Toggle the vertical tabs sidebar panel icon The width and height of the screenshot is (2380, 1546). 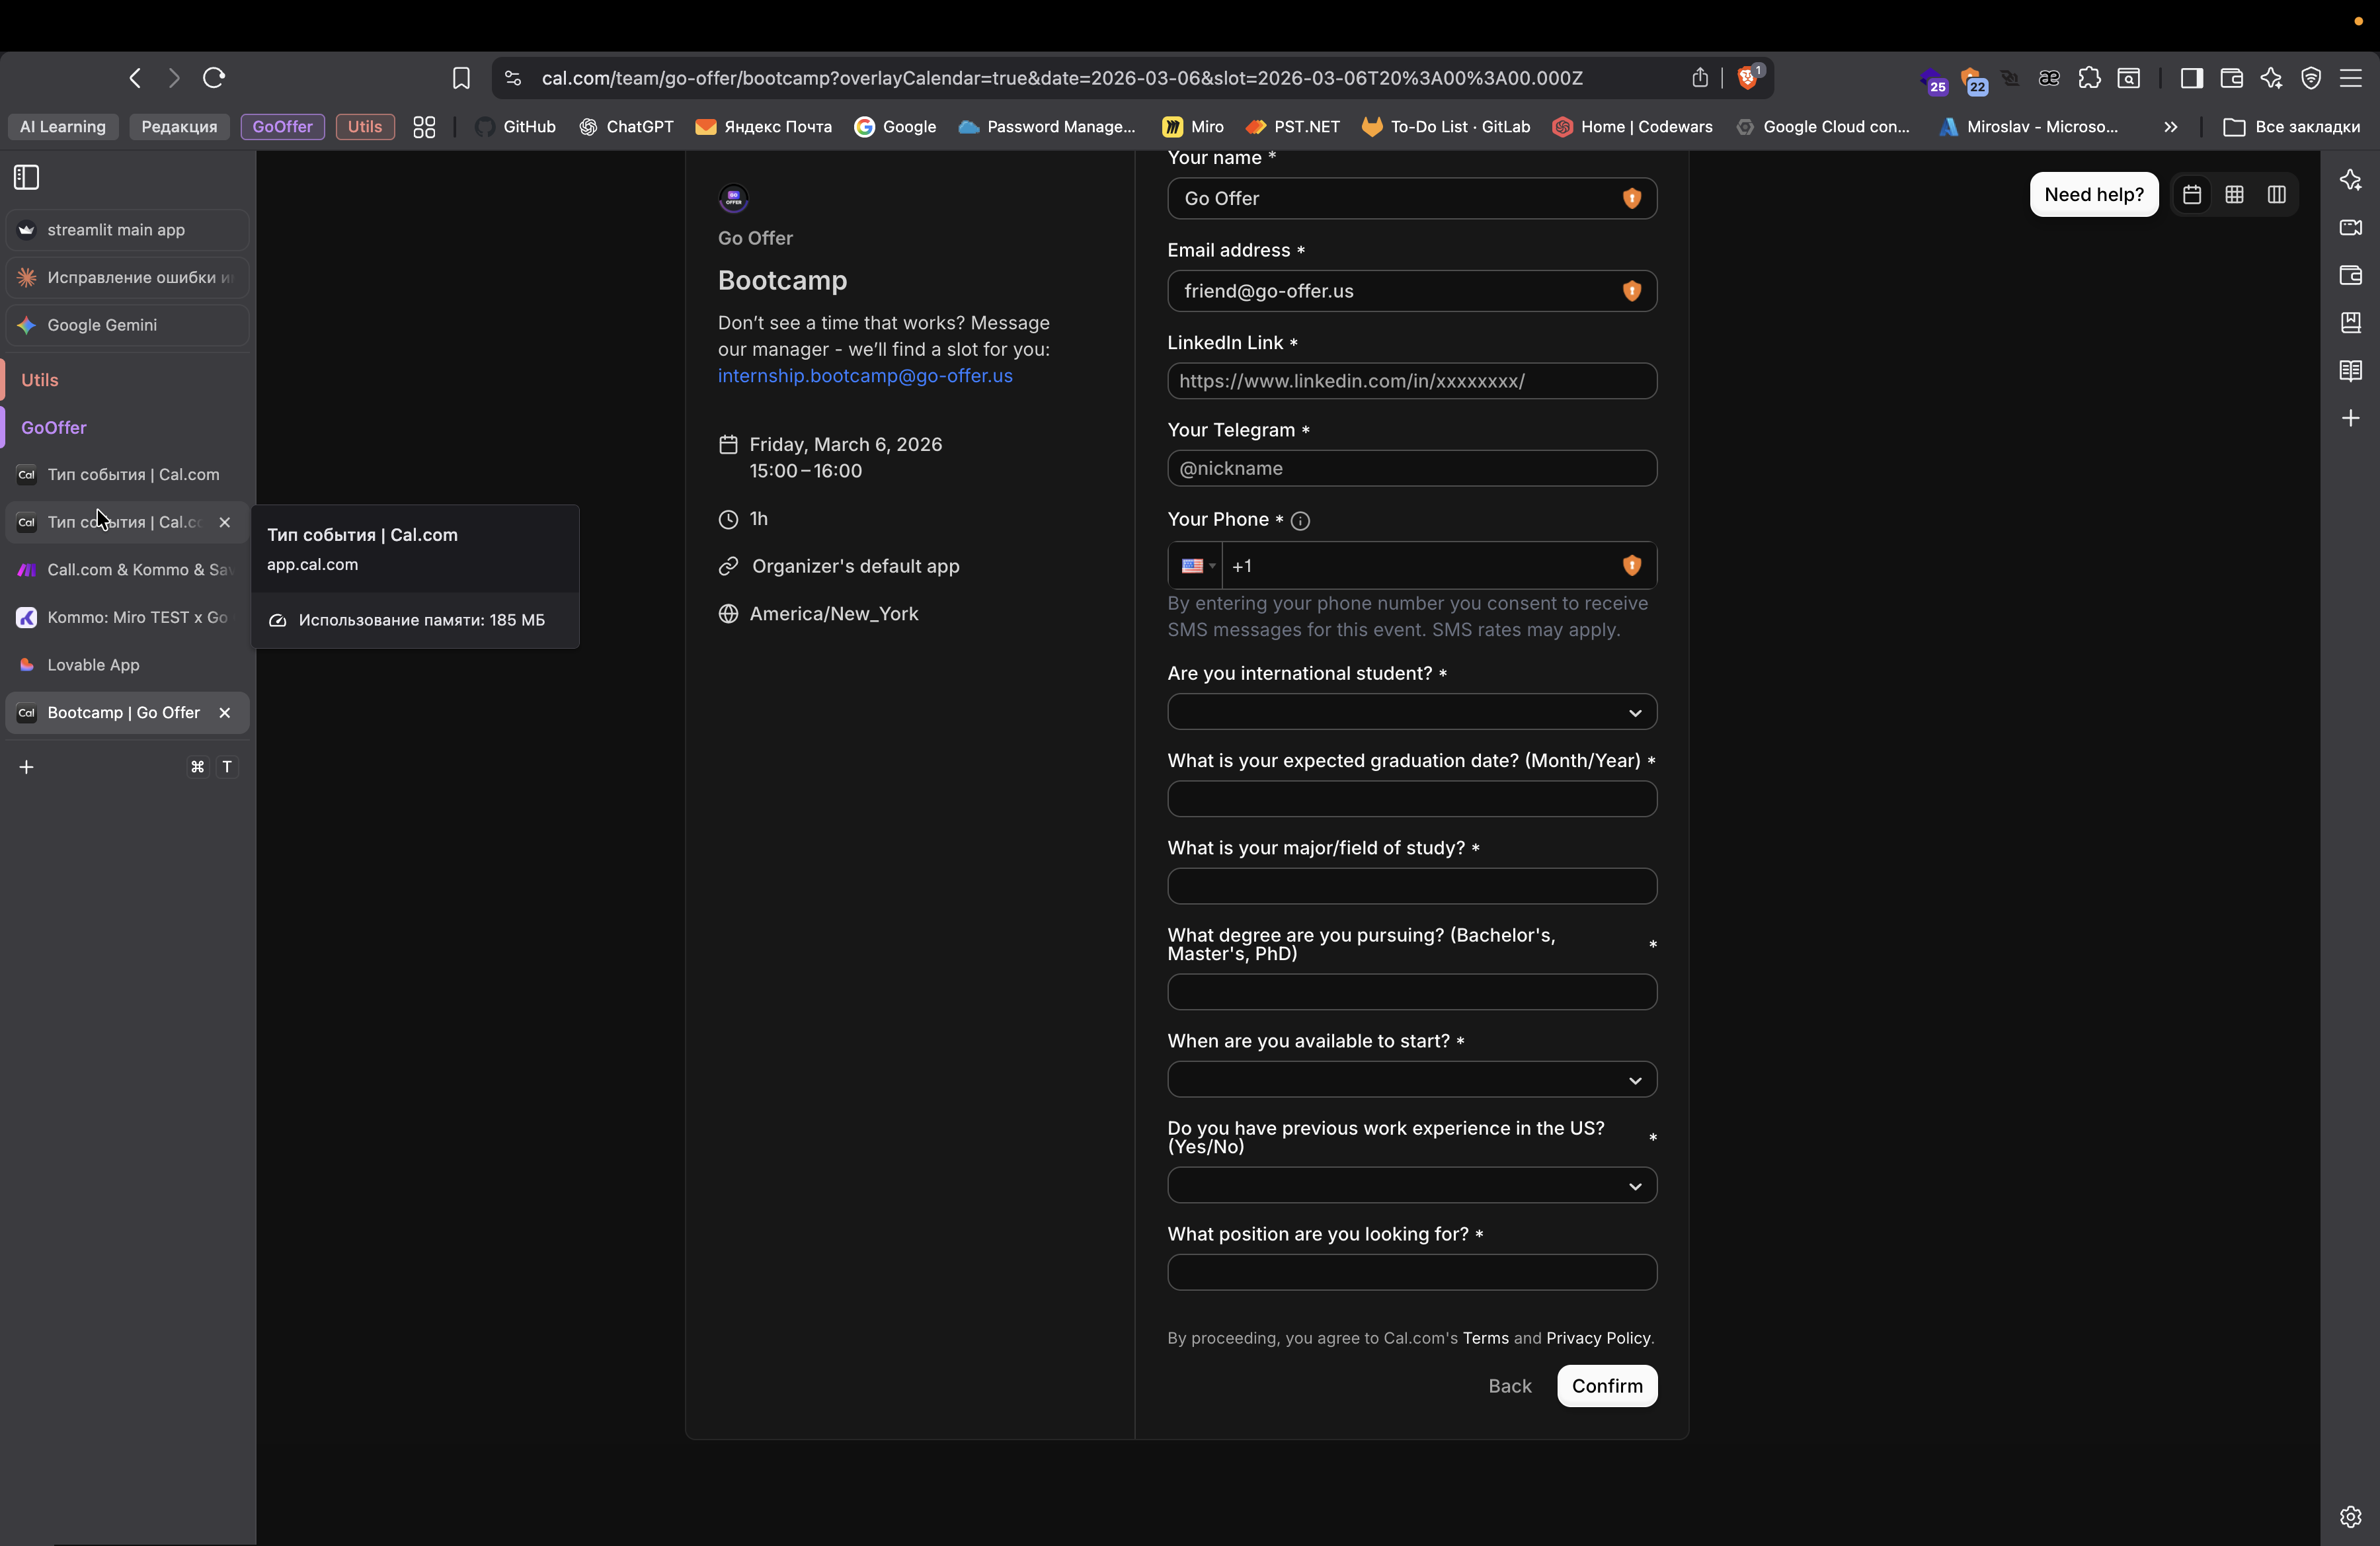click(27, 178)
